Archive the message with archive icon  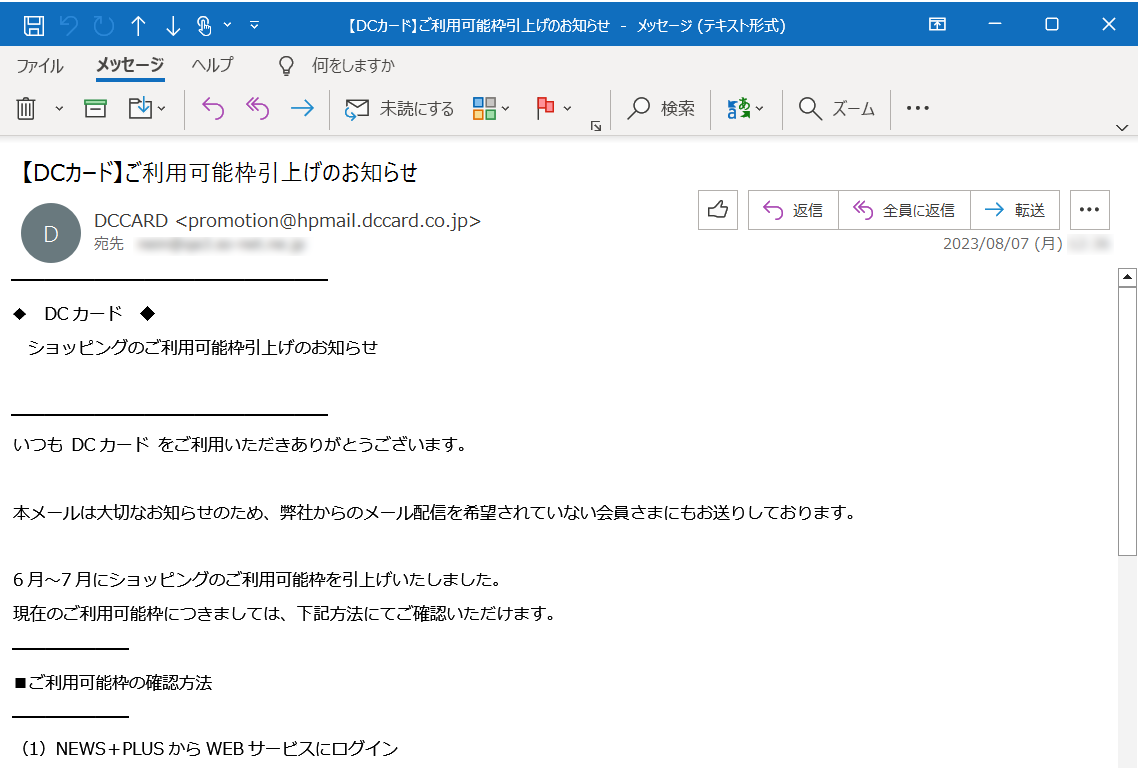tap(95, 108)
